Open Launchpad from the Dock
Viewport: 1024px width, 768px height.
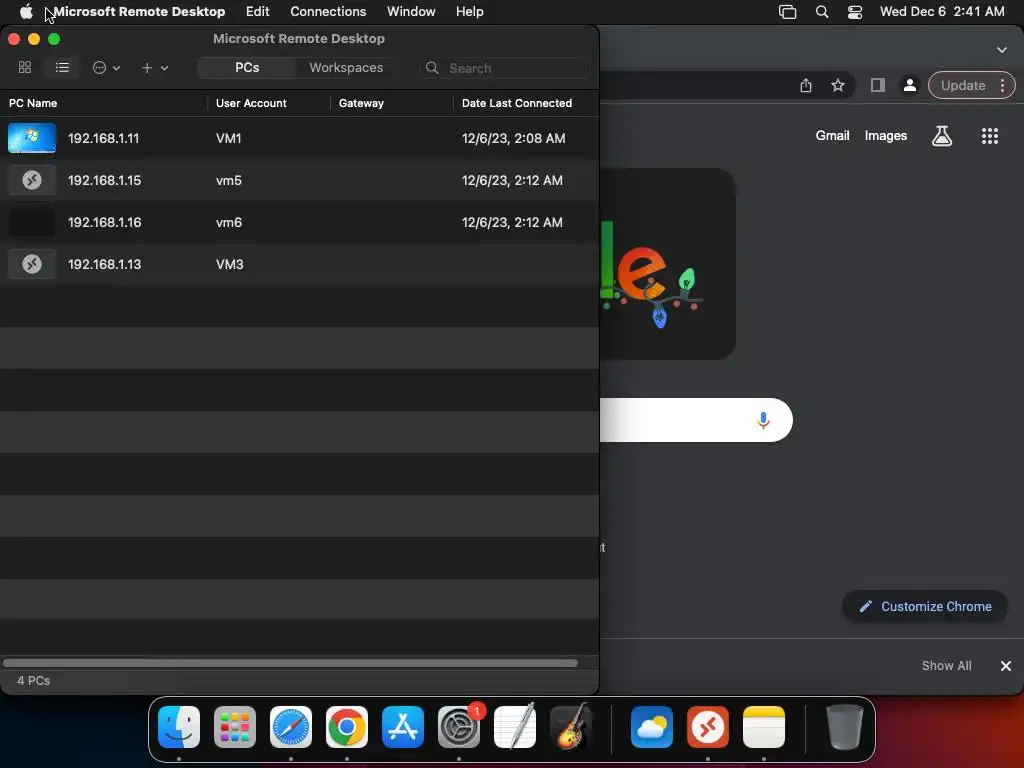(235, 727)
